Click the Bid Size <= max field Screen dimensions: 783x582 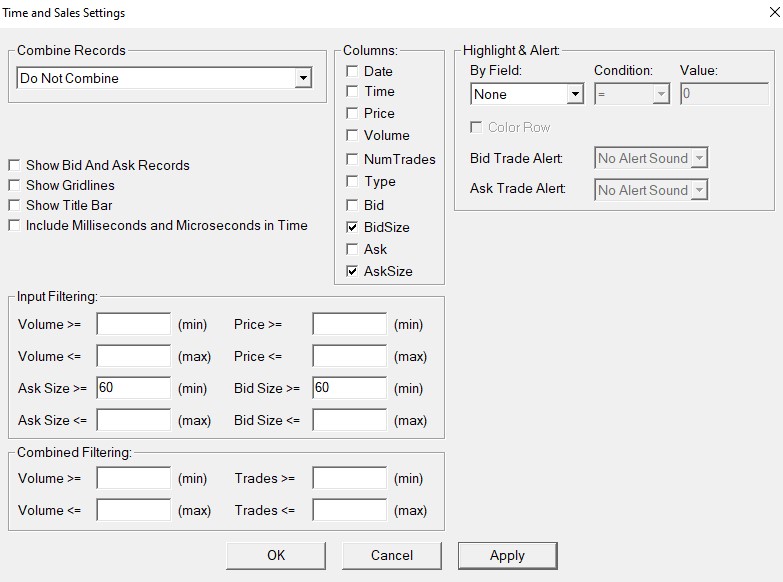350,420
